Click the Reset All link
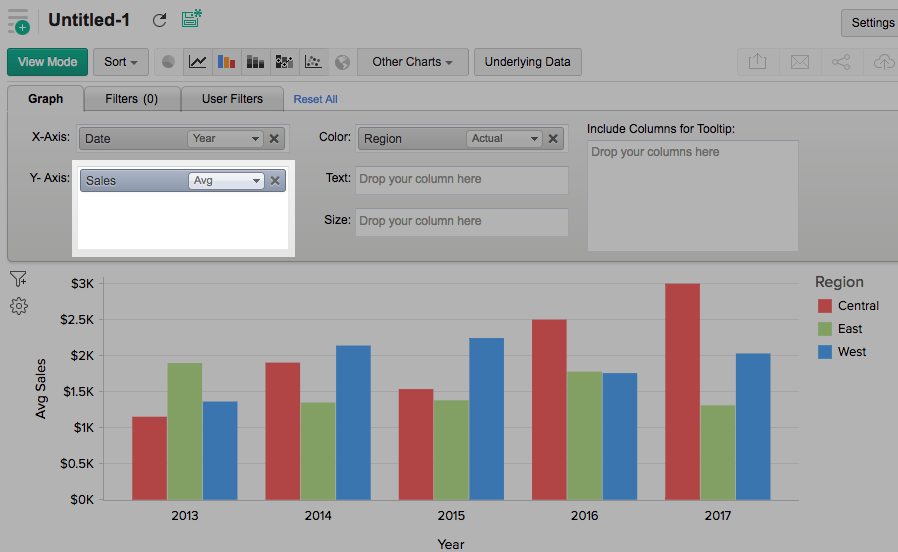This screenshot has width=898, height=552. (x=315, y=99)
